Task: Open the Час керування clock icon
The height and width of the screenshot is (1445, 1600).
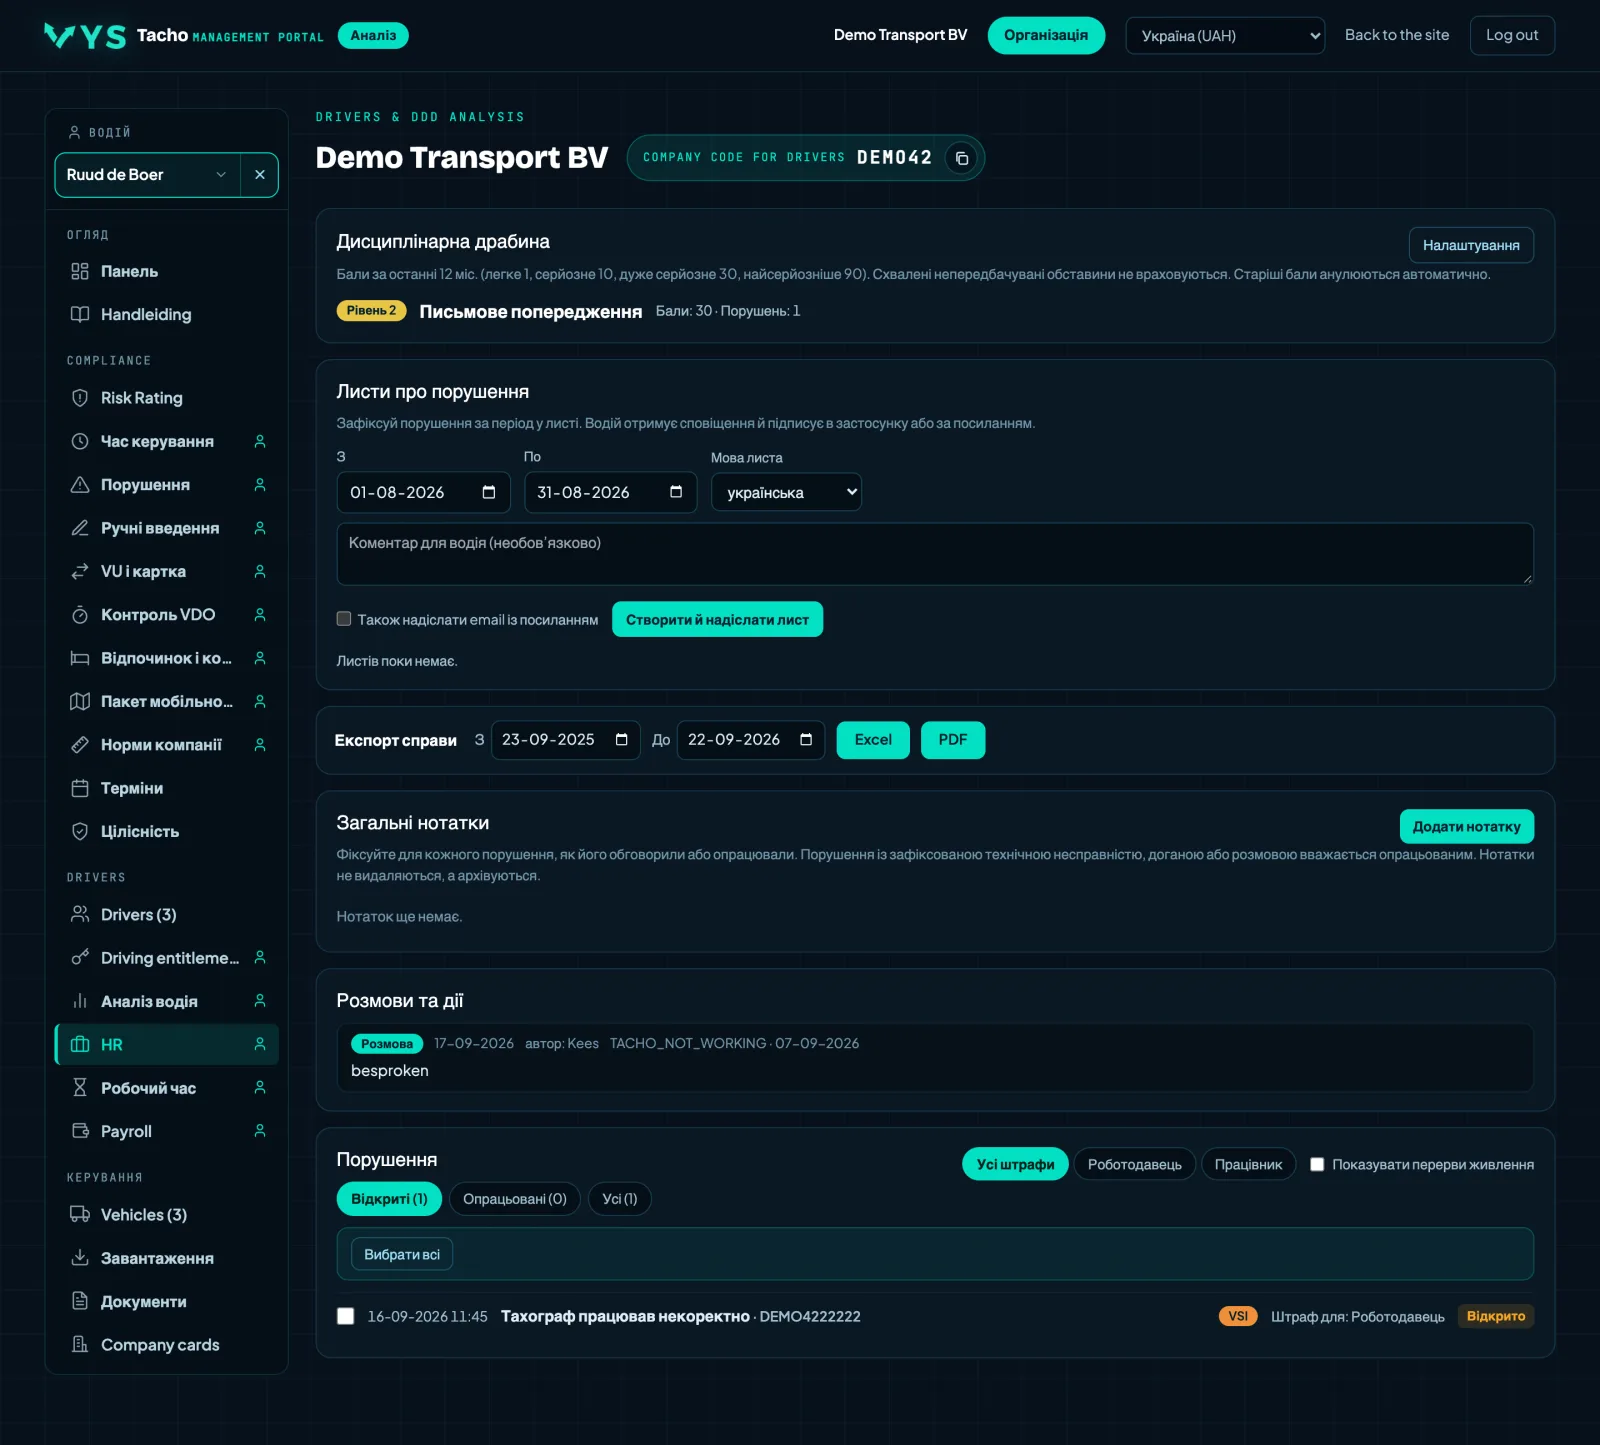Action: click(80, 441)
